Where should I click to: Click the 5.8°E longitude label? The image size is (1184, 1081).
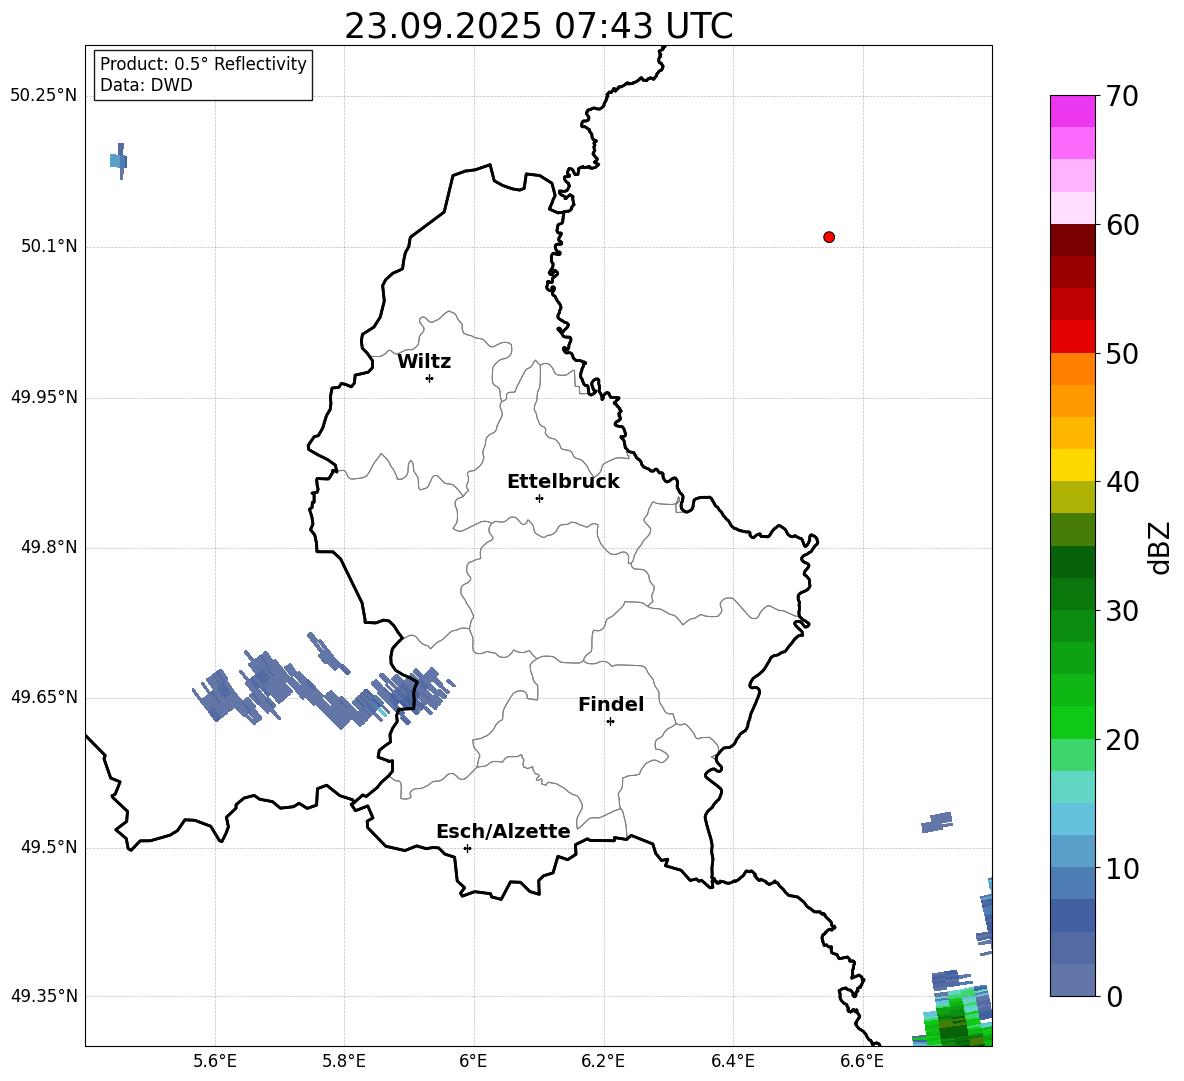[344, 1062]
